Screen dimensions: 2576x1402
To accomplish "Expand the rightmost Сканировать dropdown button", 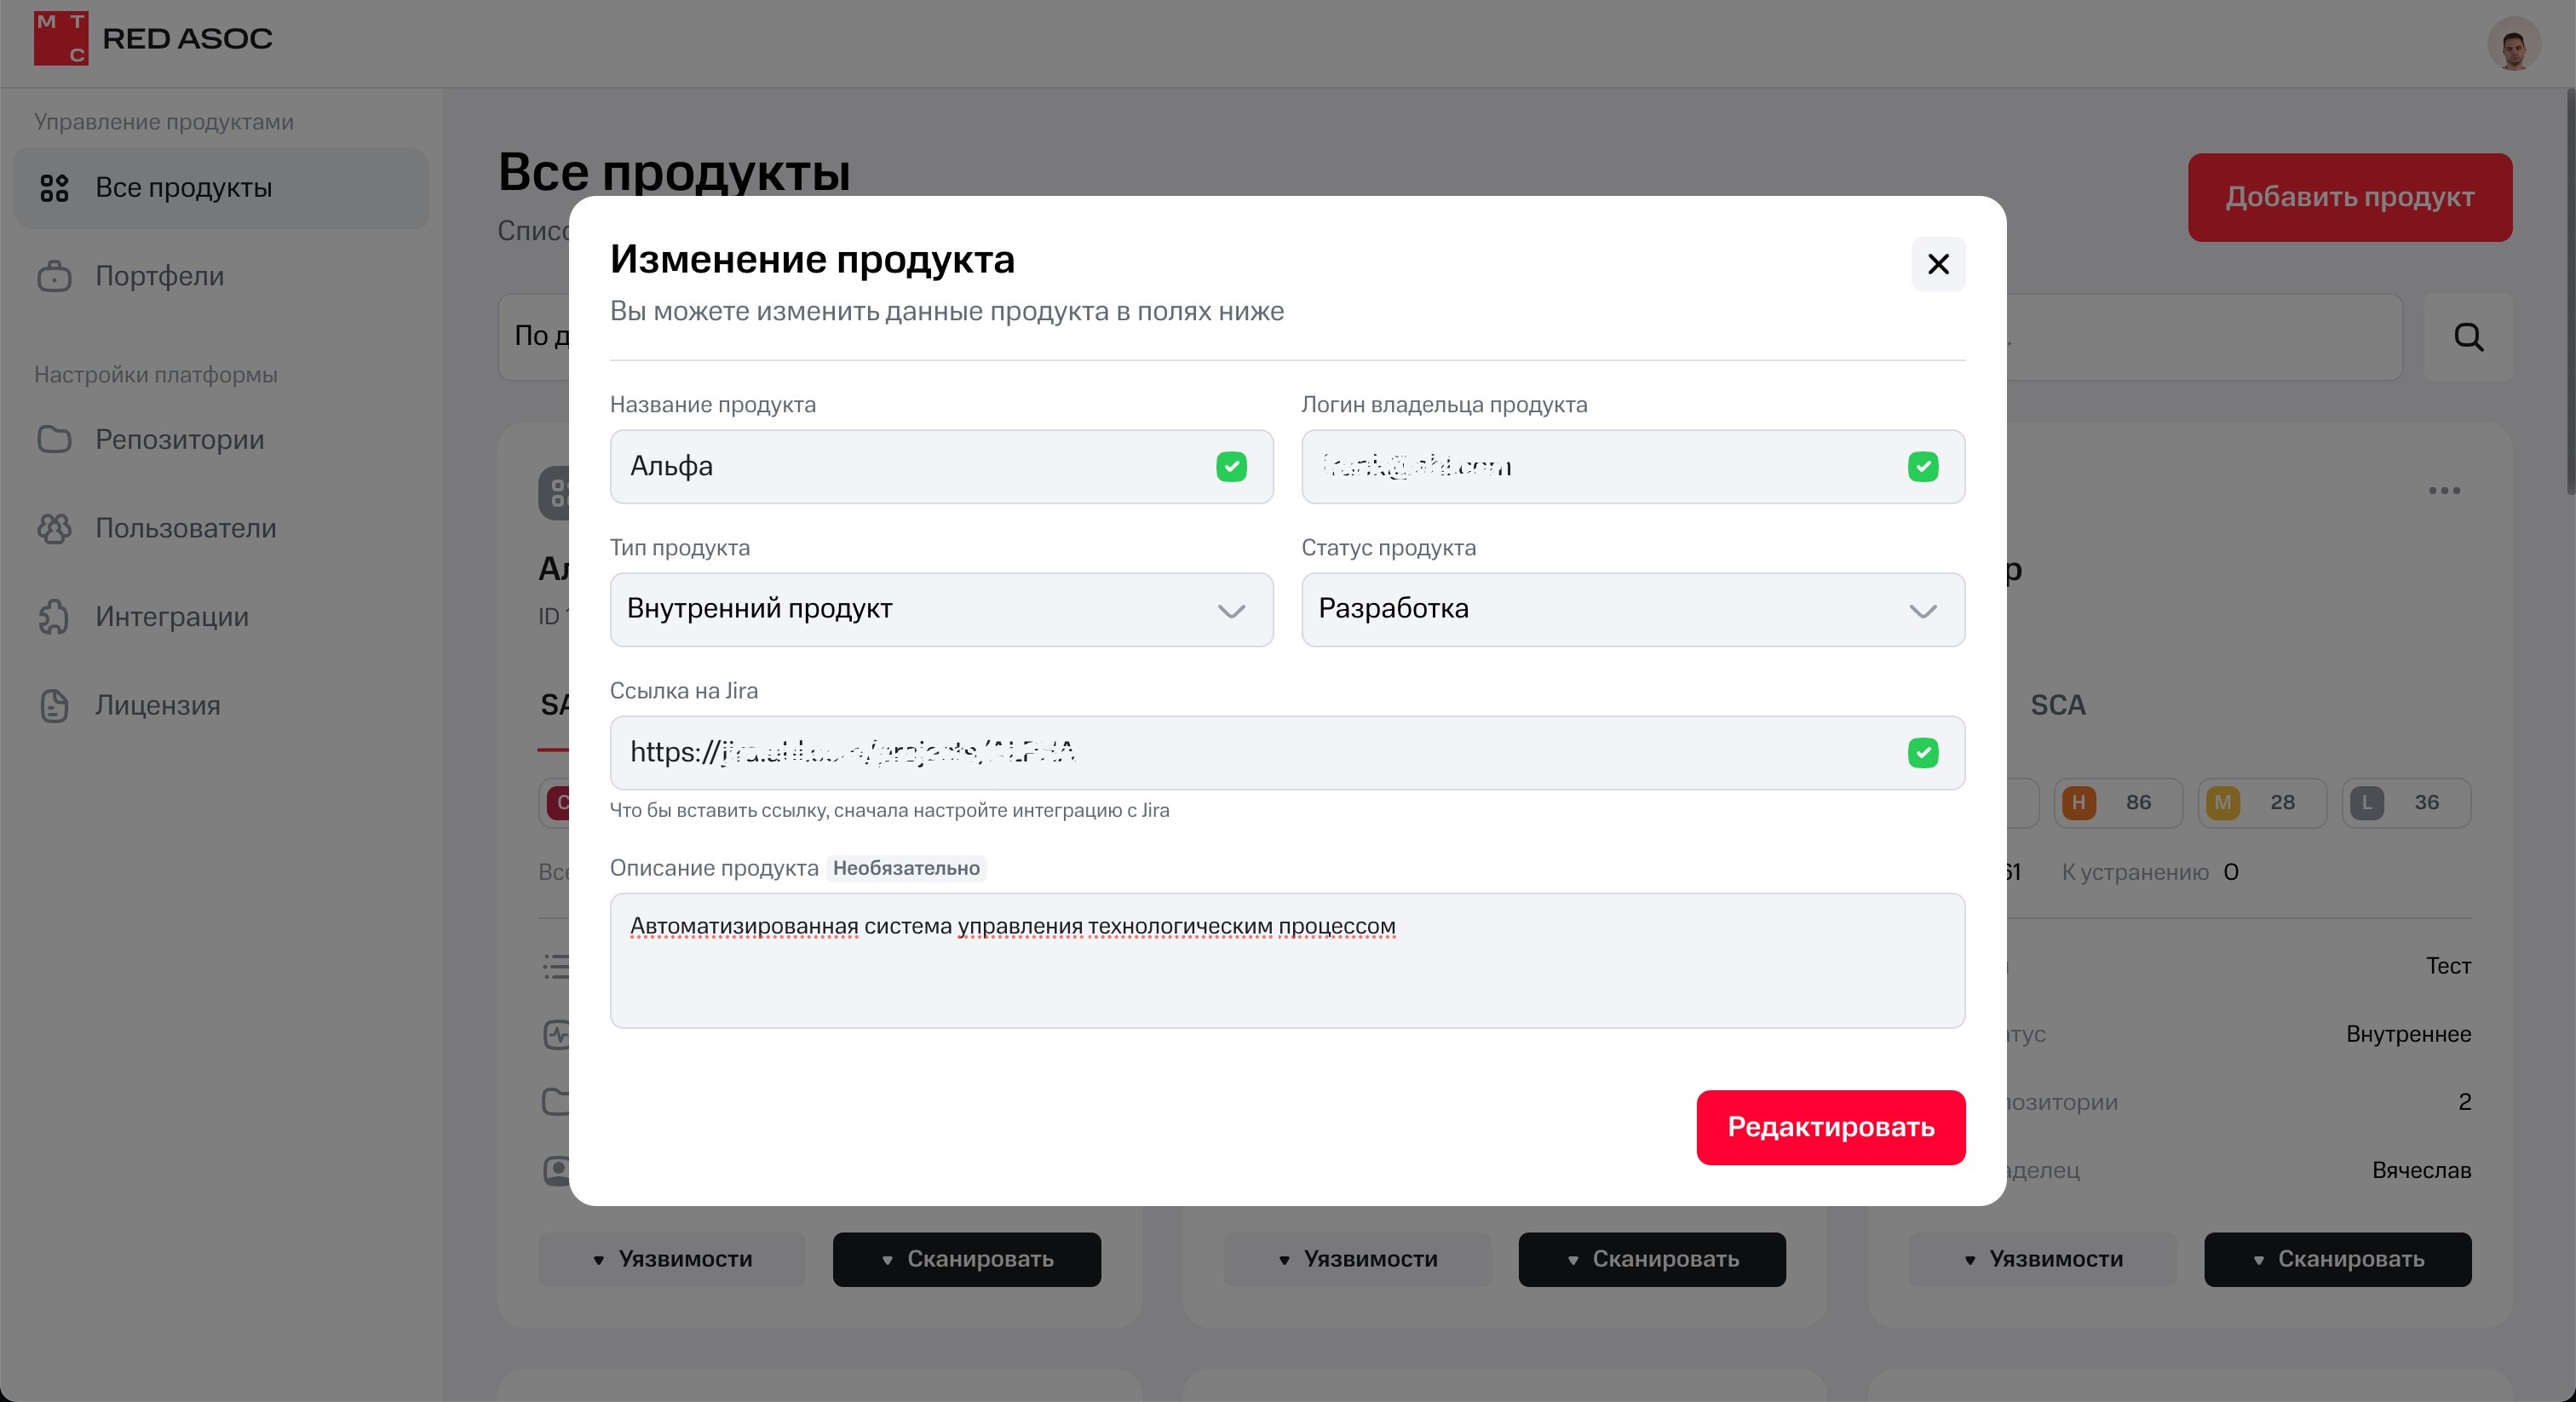I will point(2337,1259).
